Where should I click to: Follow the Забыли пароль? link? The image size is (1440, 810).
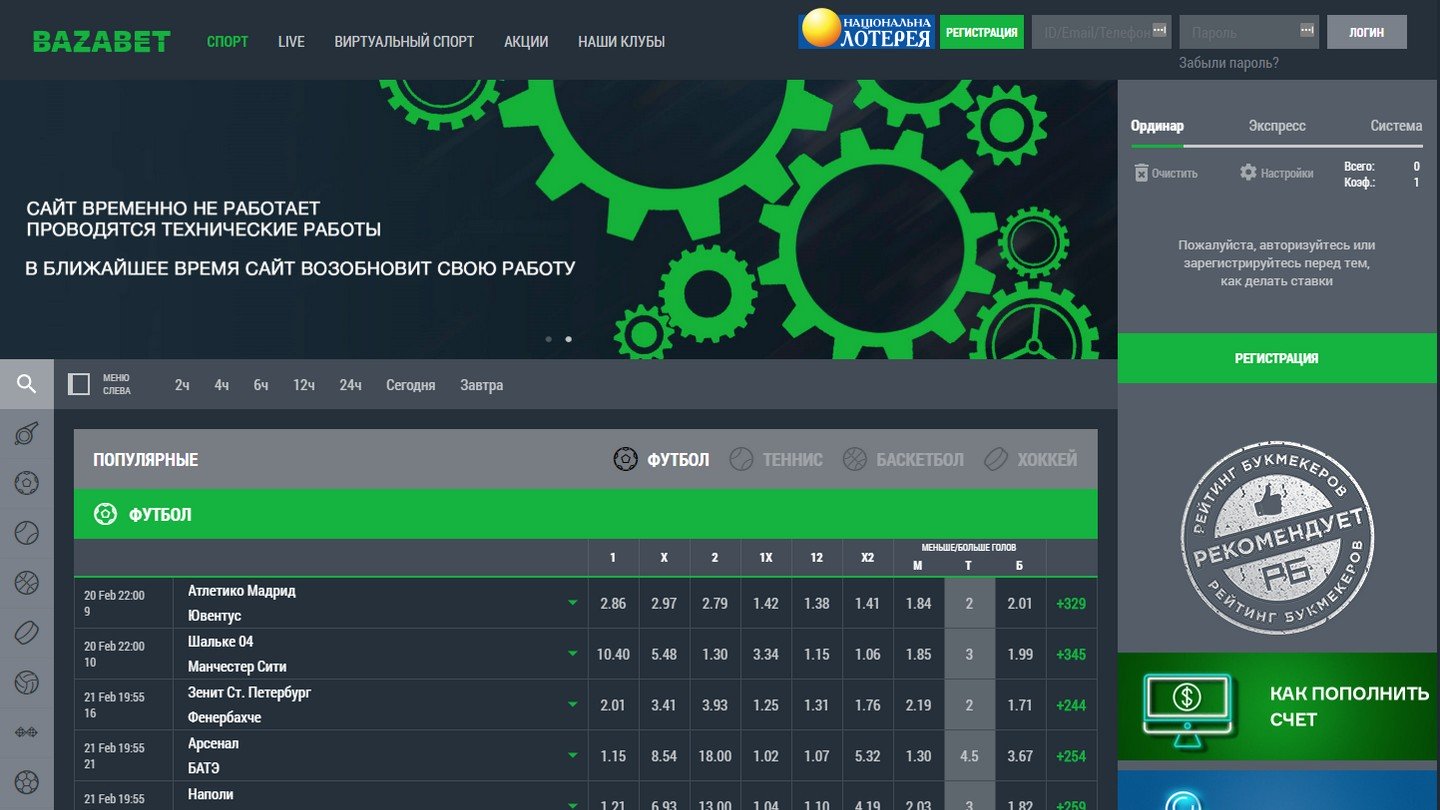click(1229, 63)
